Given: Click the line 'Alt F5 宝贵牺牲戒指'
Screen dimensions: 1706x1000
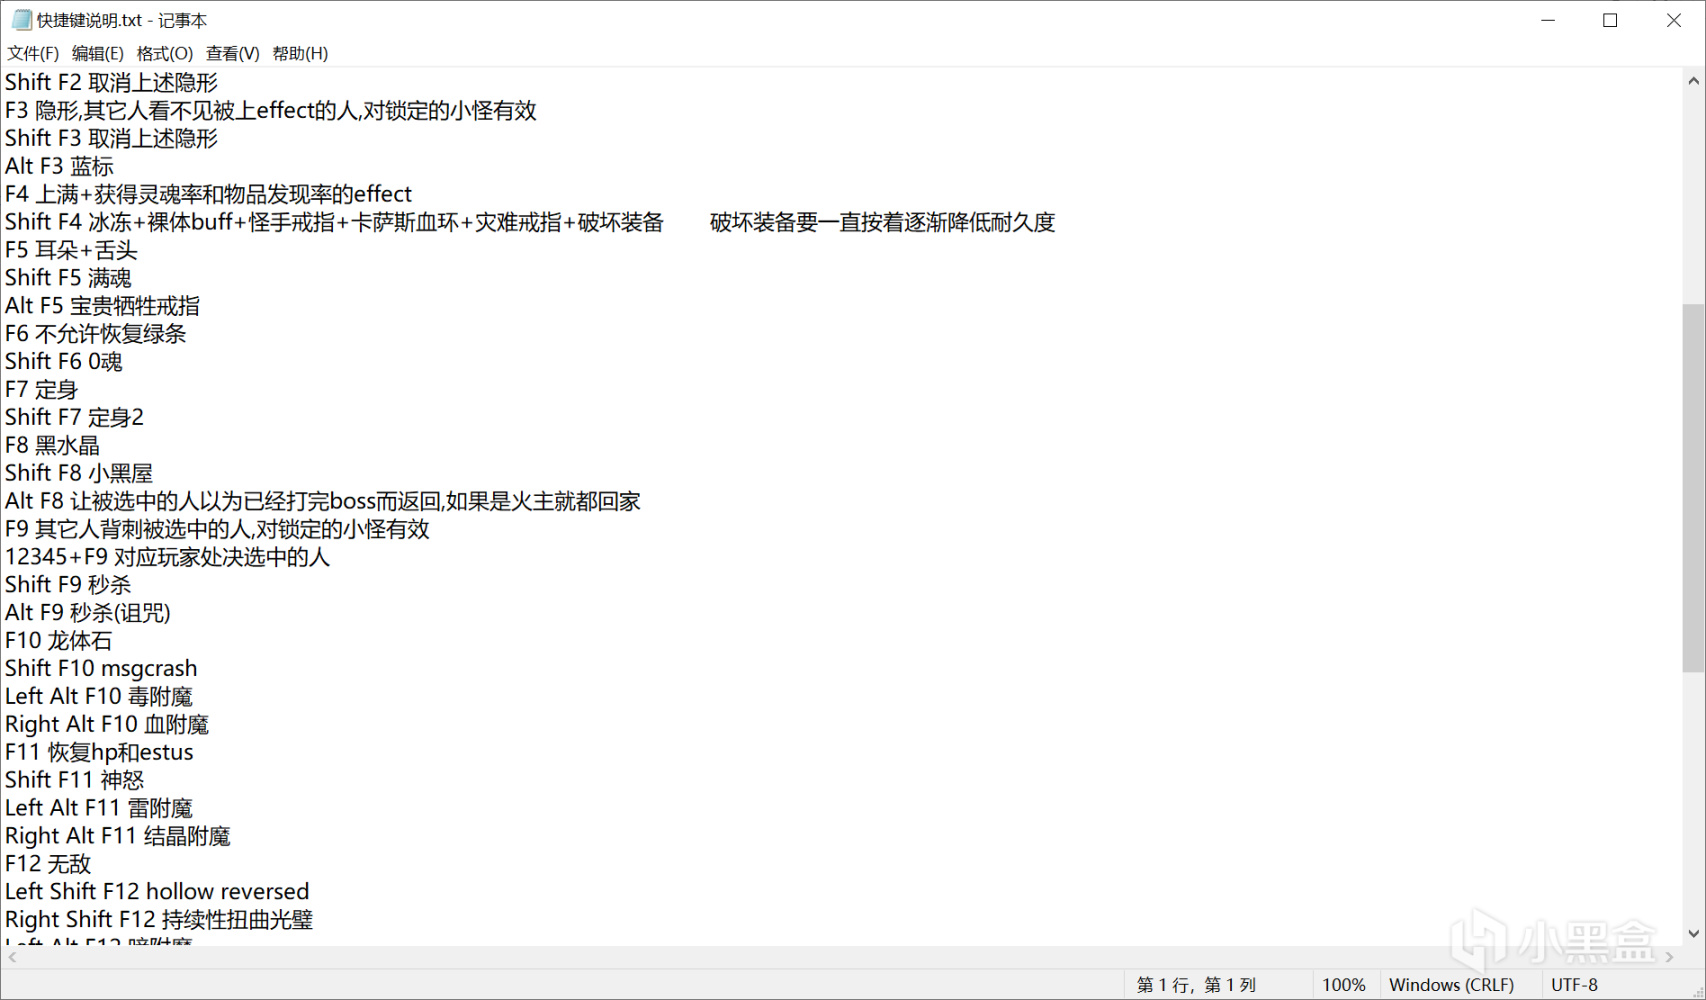Looking at the screenshot, I should point(102,307).
